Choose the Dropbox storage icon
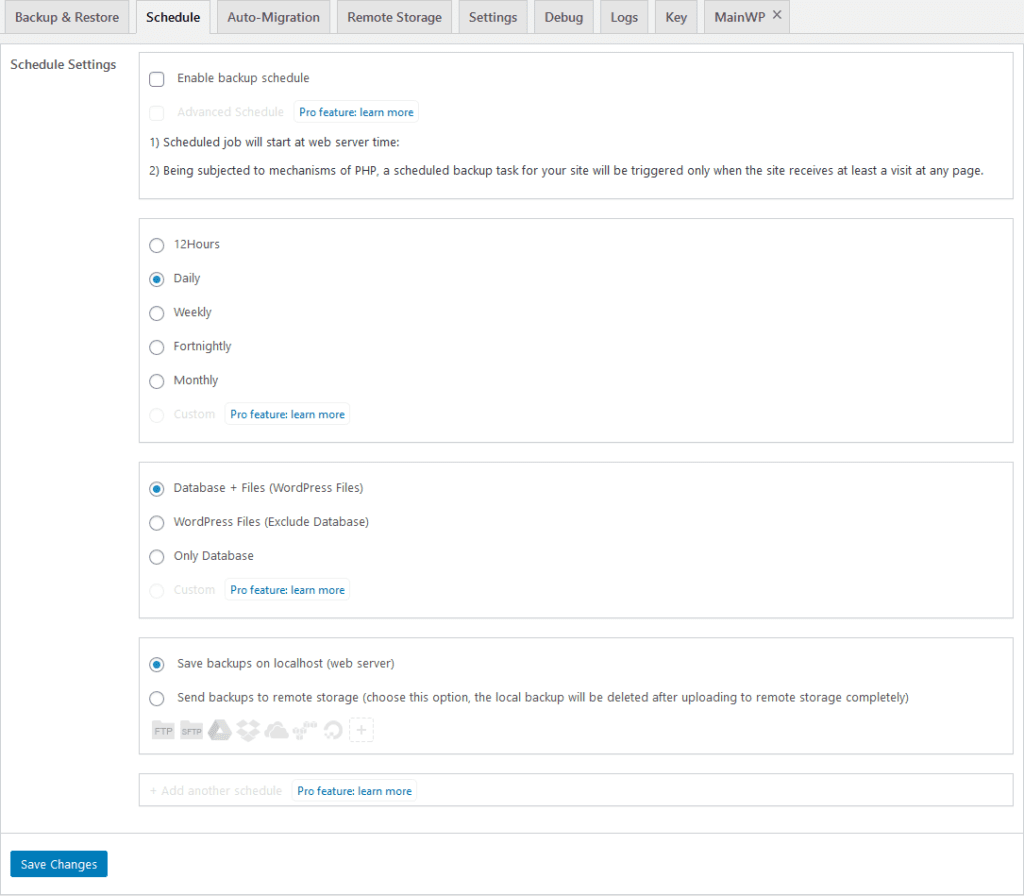Viewport: 1024px width, 896px height. tap(247, 730)
